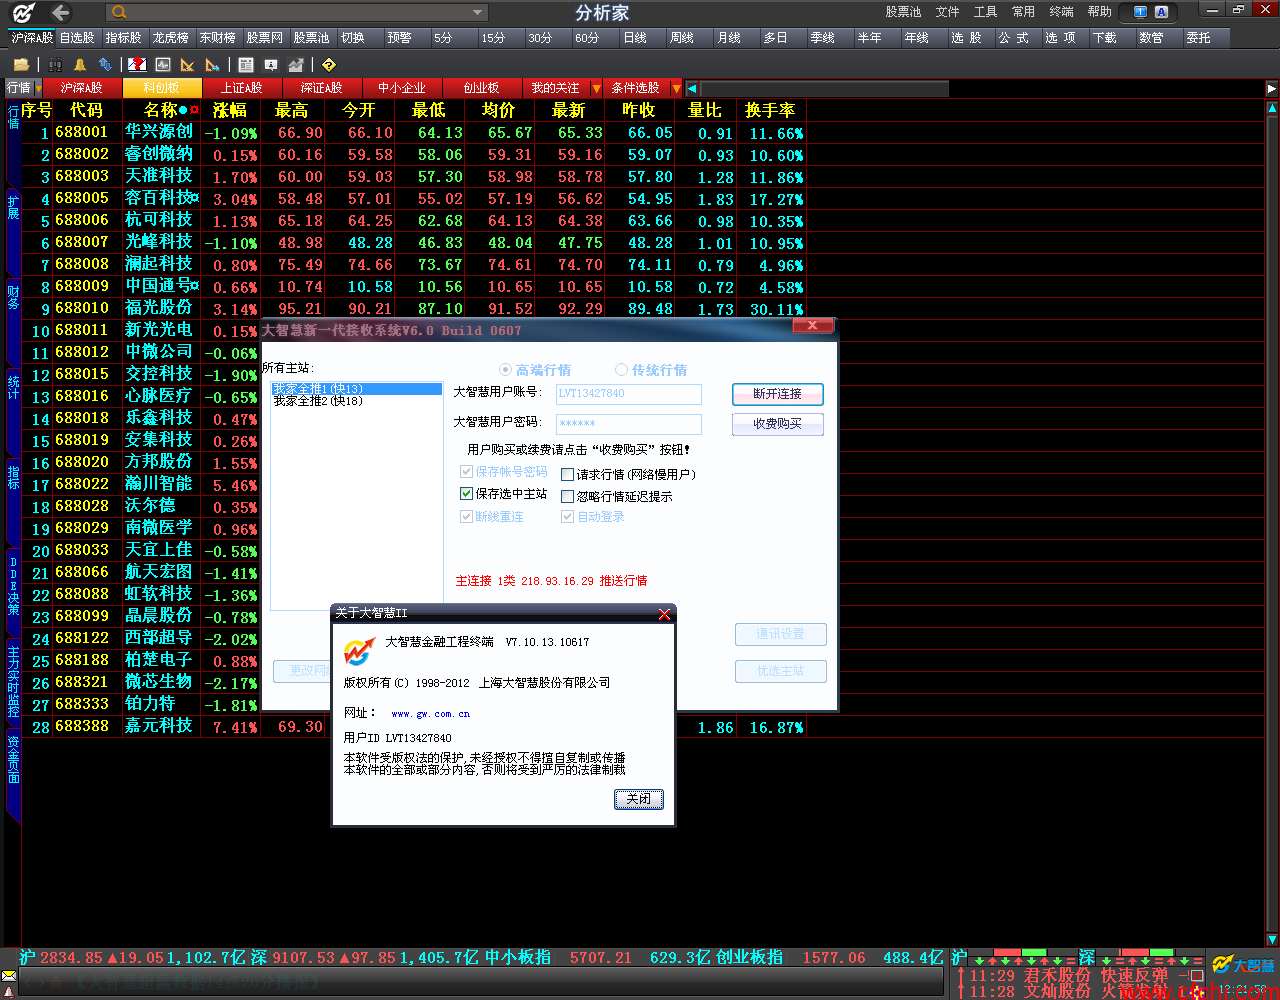Viewport: 1280px width, 1000px height.
Task: Select 我家全推2(快18) server in list
Action: [318, 401]
